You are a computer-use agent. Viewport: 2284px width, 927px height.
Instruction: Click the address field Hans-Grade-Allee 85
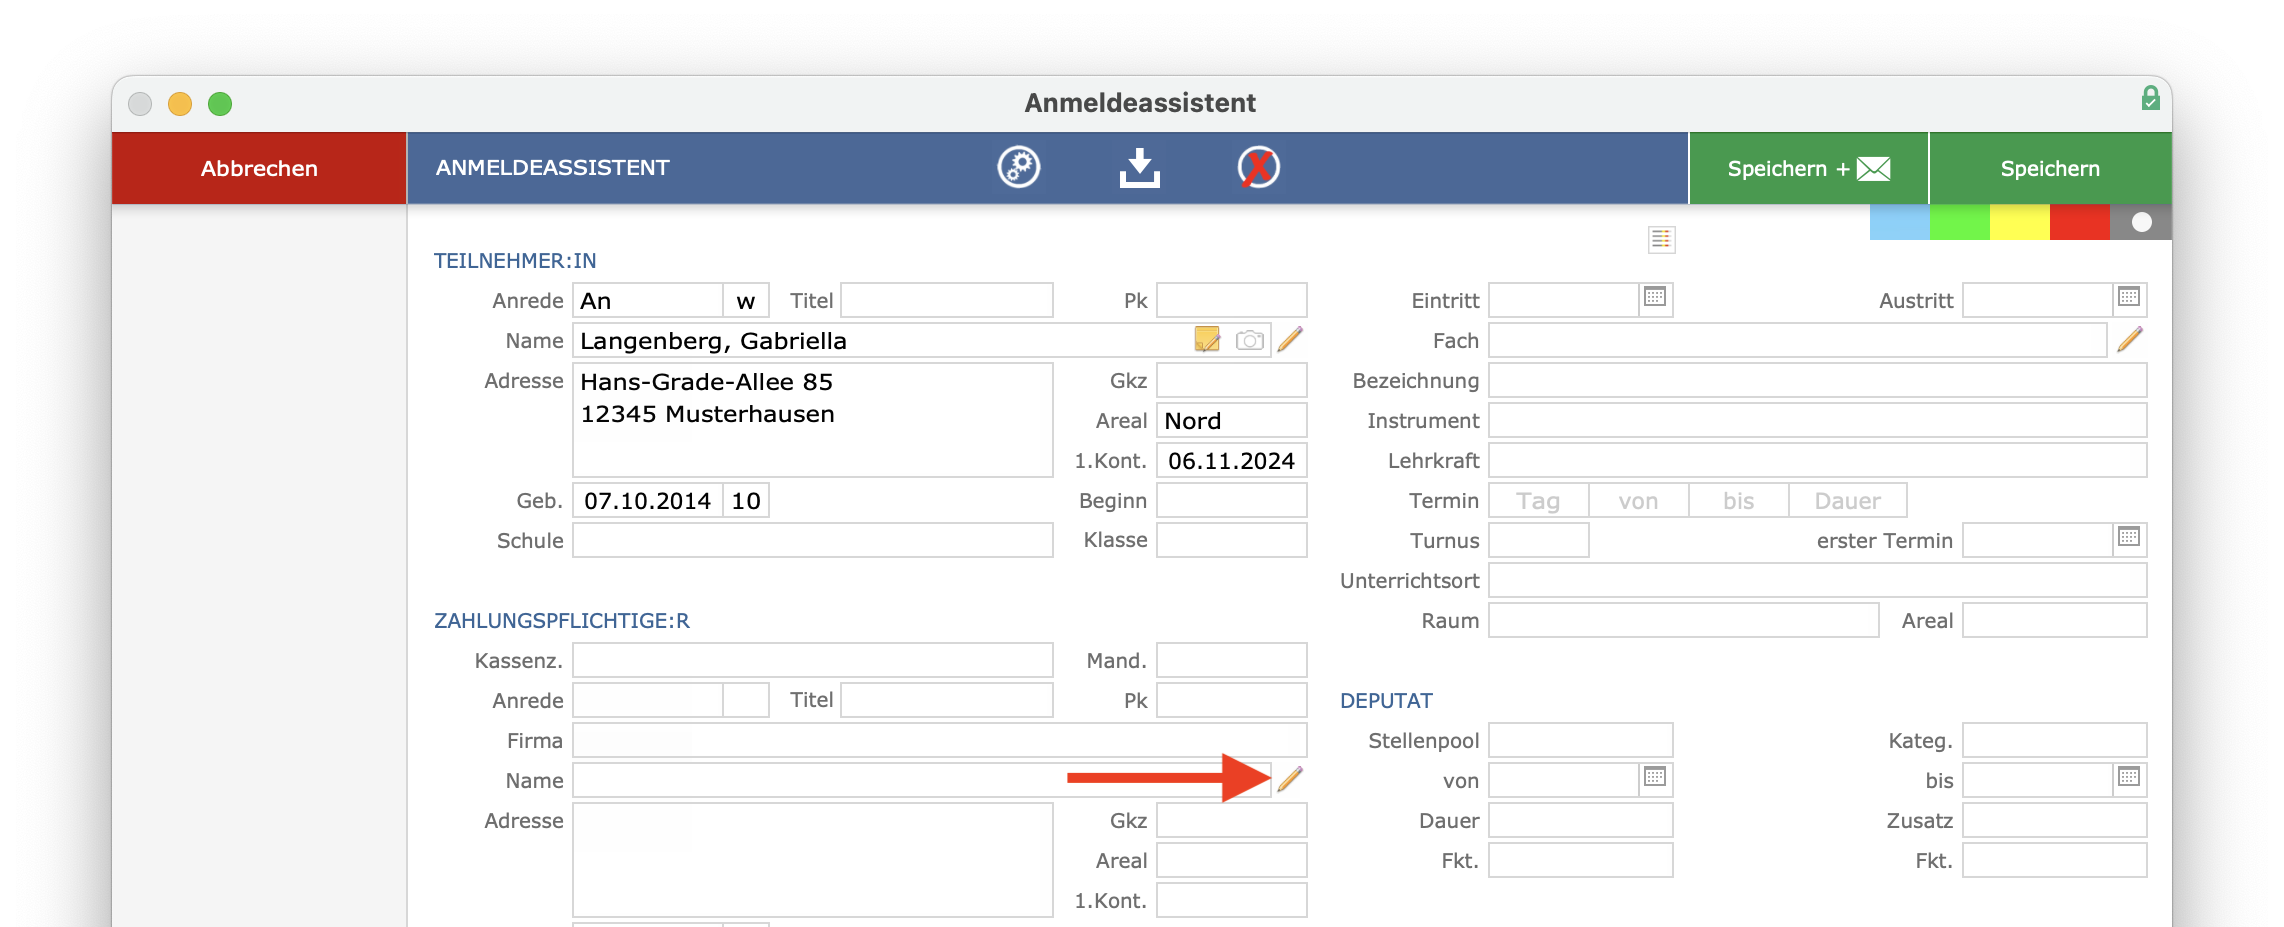[812, 420]
